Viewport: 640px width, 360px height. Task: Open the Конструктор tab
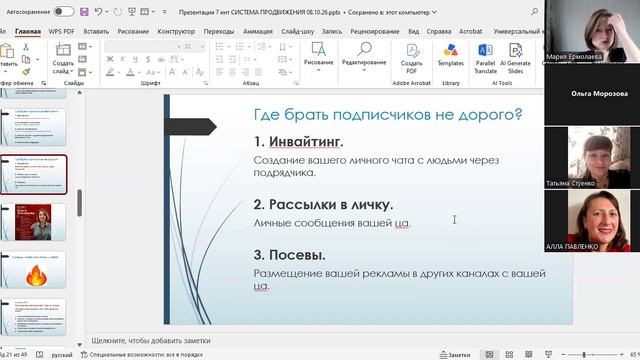point(176,31)
